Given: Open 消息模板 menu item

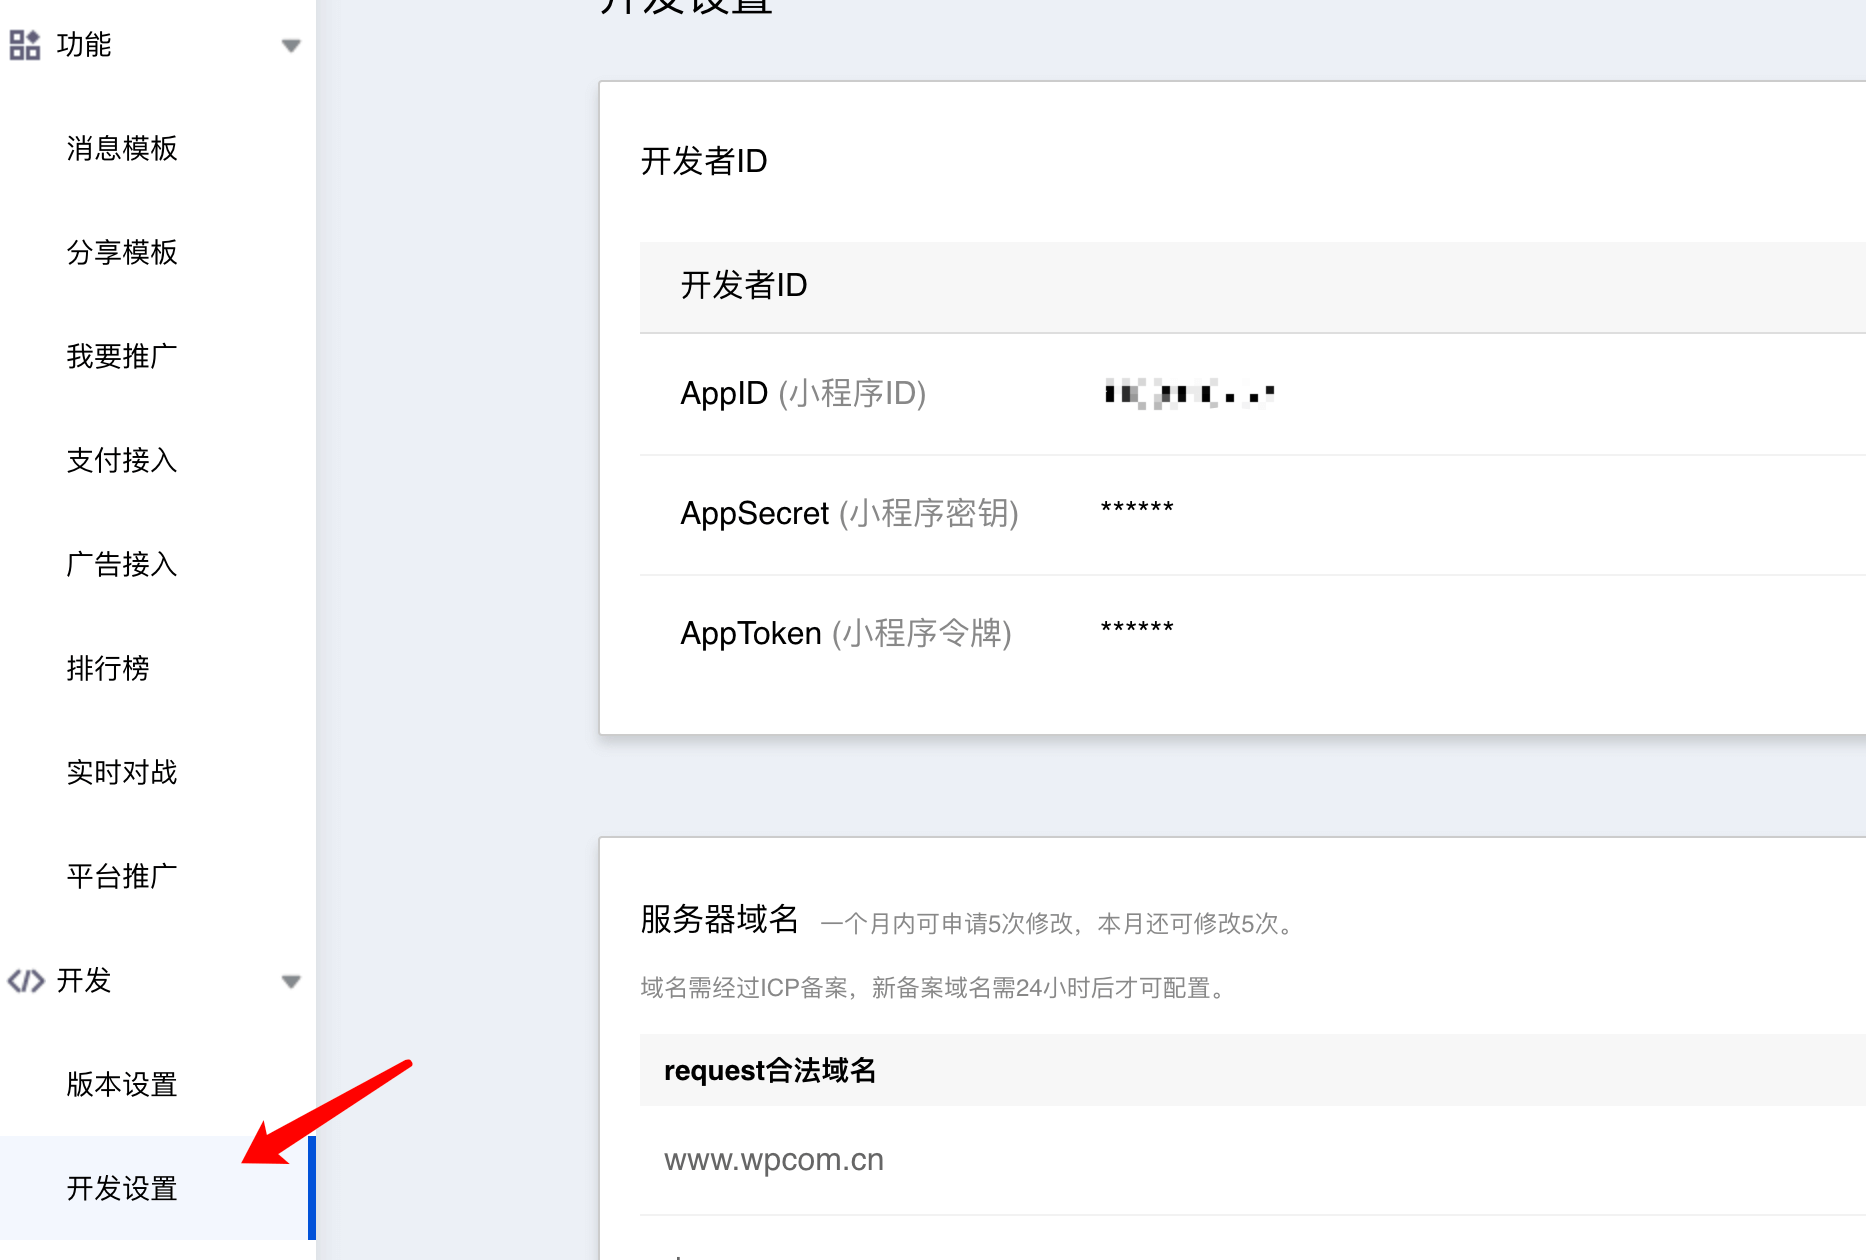Looking at the screenshot, I should [122, 148].
